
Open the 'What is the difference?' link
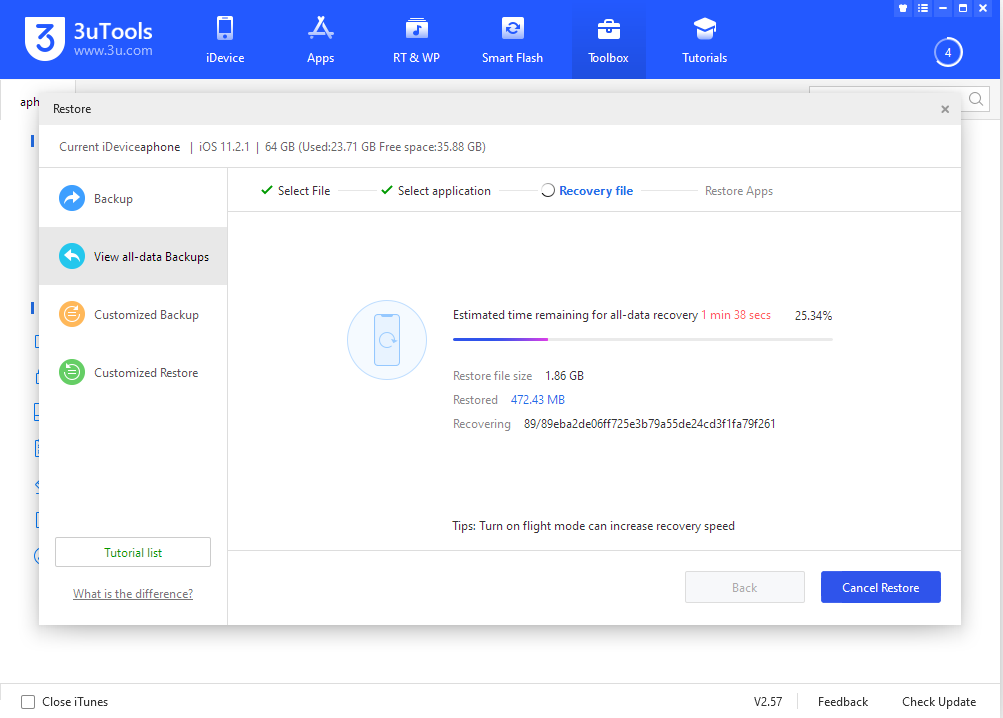click(132, 593)
